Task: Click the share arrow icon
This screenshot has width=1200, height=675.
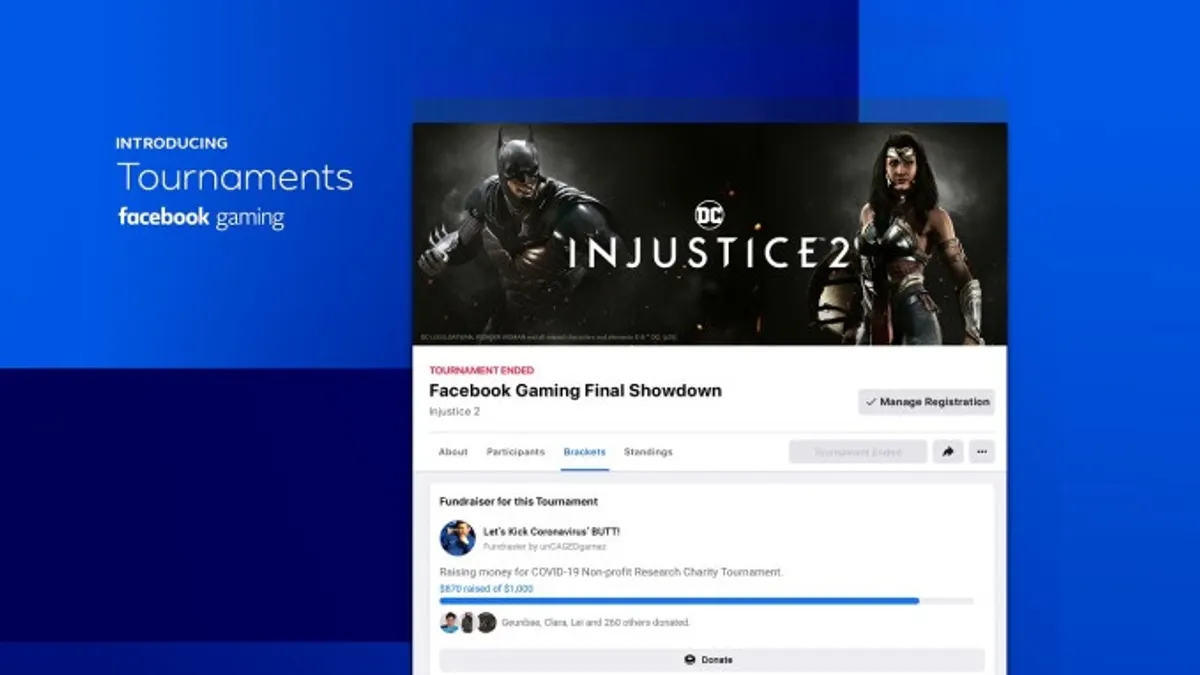Action: click(x=947, y=452)
